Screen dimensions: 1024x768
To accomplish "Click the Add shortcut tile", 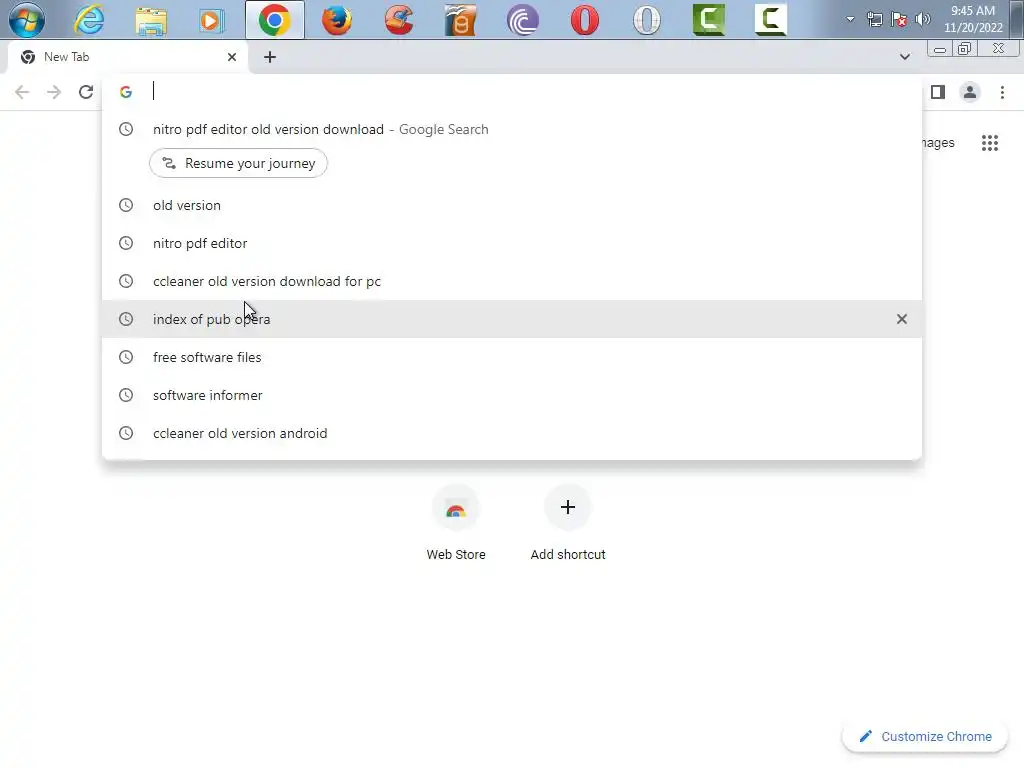I will pos(568,523).
